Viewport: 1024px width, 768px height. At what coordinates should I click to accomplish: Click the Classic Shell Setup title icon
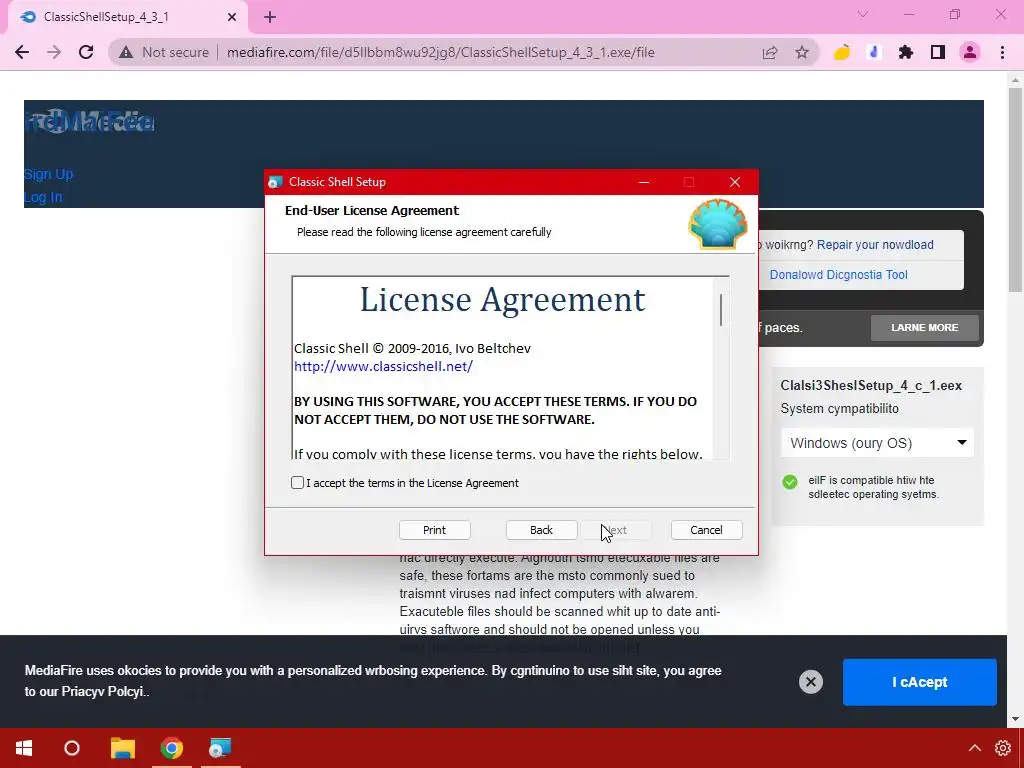(276, 182)
